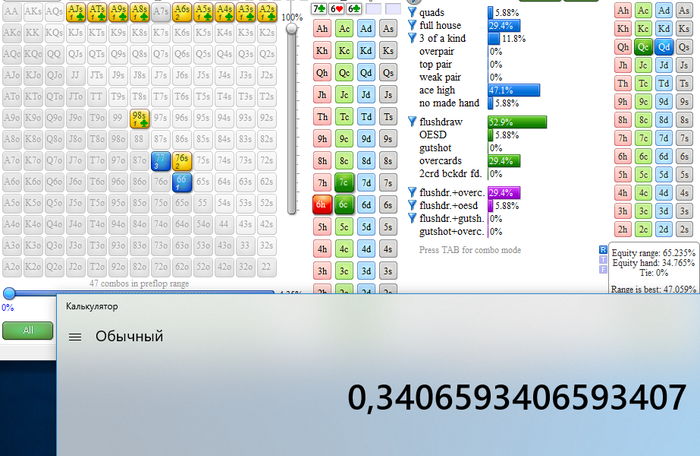700x456 pixels.
Task: Pick Jd in the far-right card grid
Action: point(664,65)
